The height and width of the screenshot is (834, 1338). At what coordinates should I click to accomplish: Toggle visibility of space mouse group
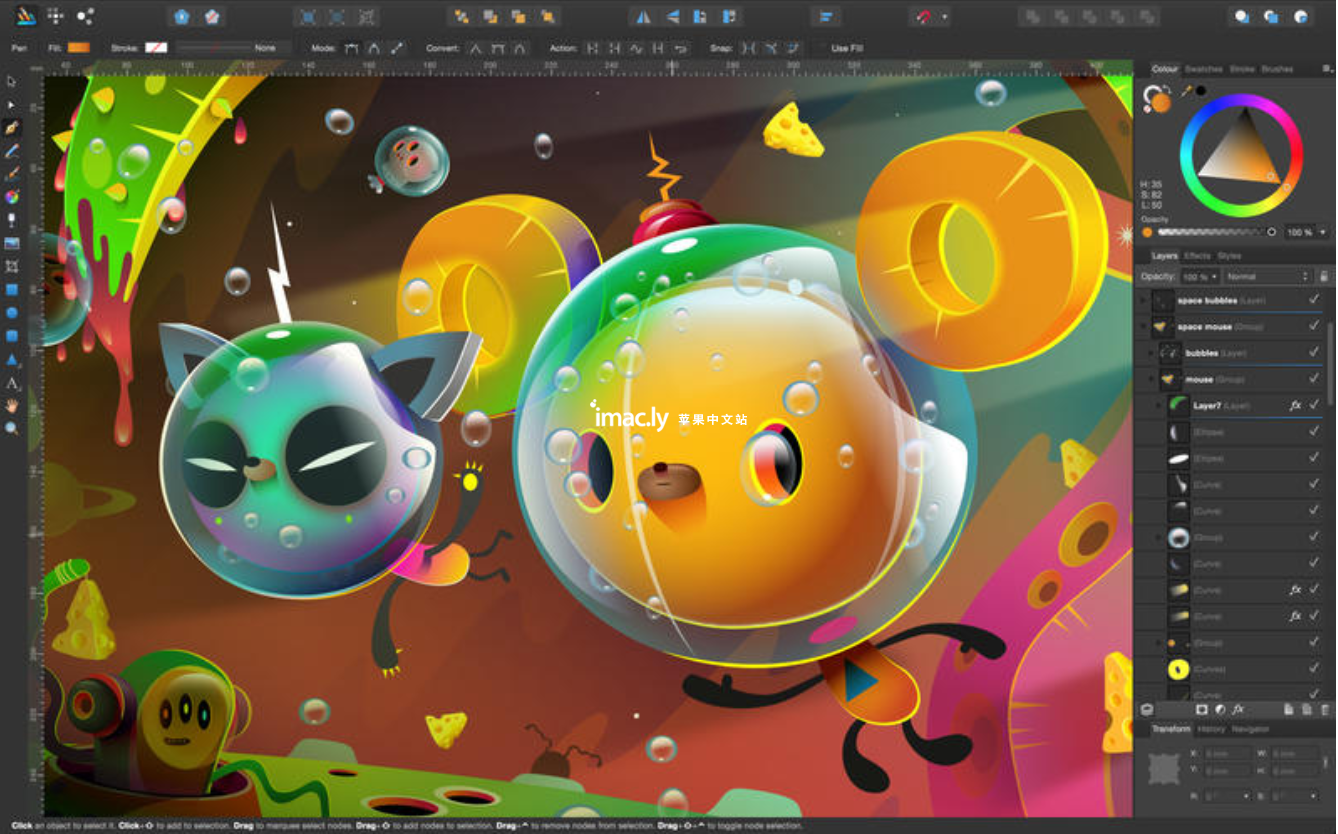point(1314,326)
